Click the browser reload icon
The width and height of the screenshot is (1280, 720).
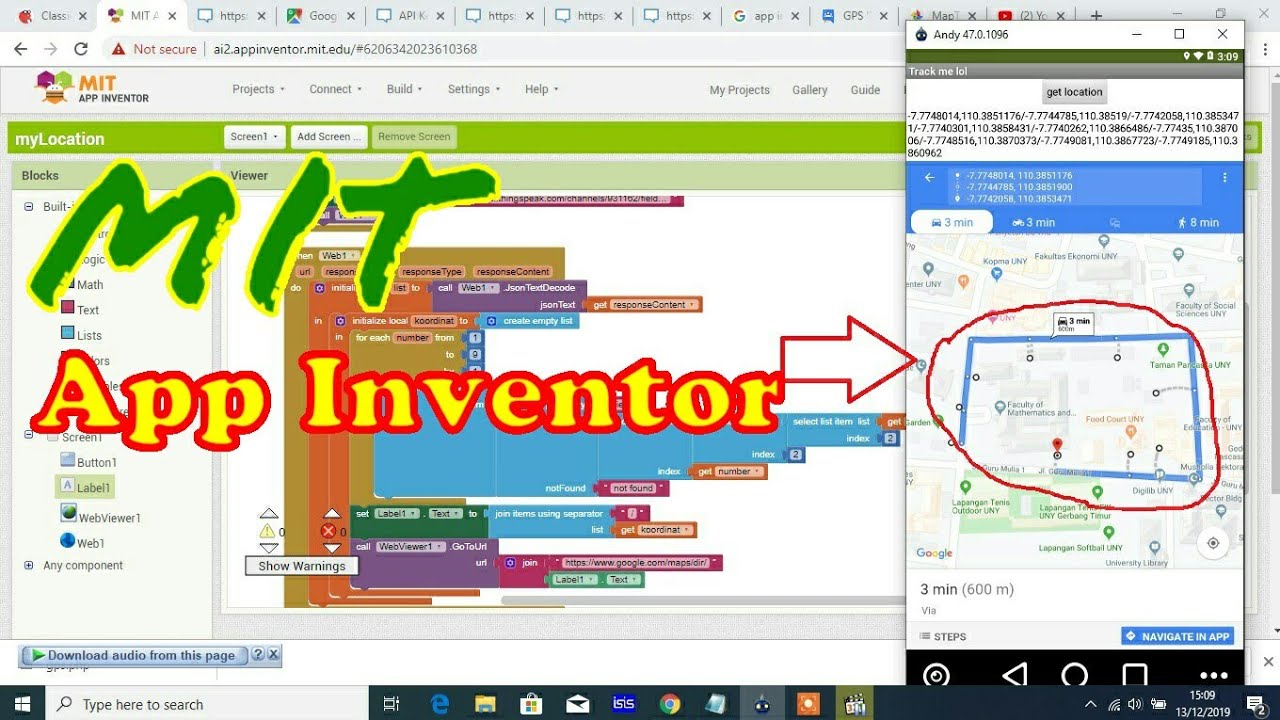click(81, 49)
